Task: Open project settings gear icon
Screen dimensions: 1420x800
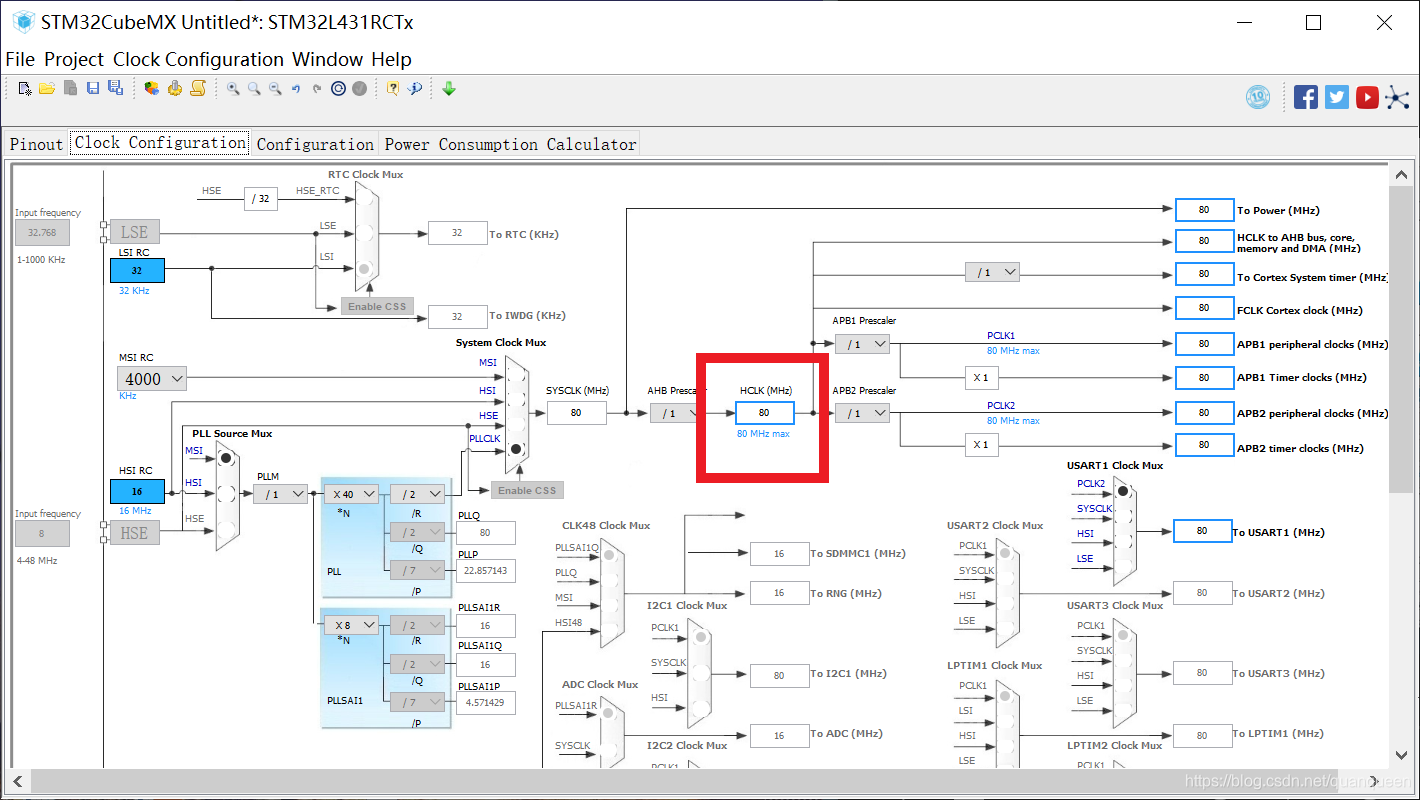Action: [x=175, y=89]
